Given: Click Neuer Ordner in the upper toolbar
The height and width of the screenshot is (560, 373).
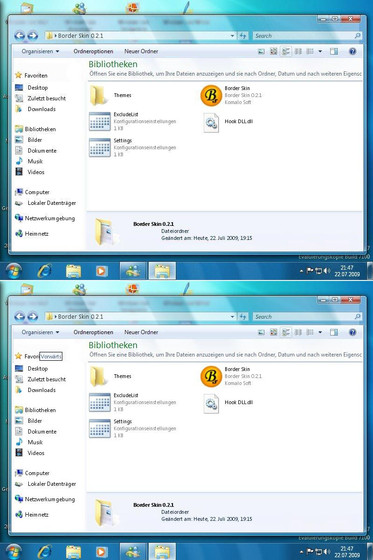Looking at the screenshot, I should tap(141, 51).
